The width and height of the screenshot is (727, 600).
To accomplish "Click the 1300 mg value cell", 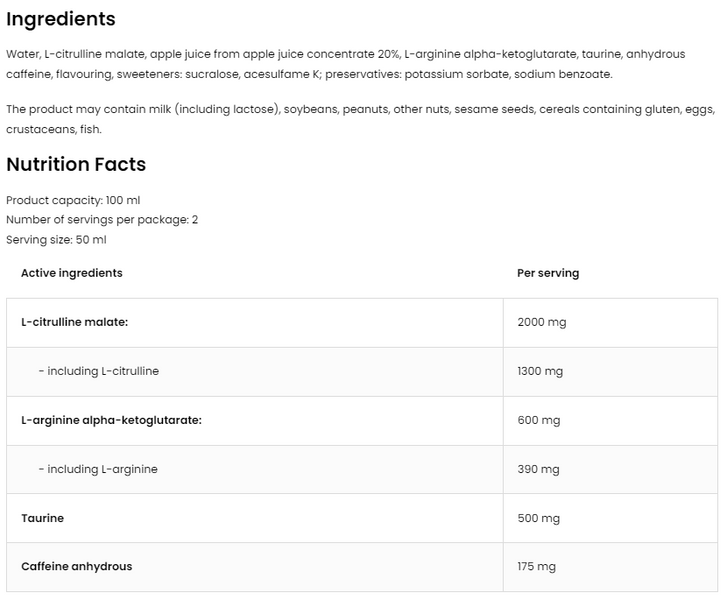I will point(610,372).
